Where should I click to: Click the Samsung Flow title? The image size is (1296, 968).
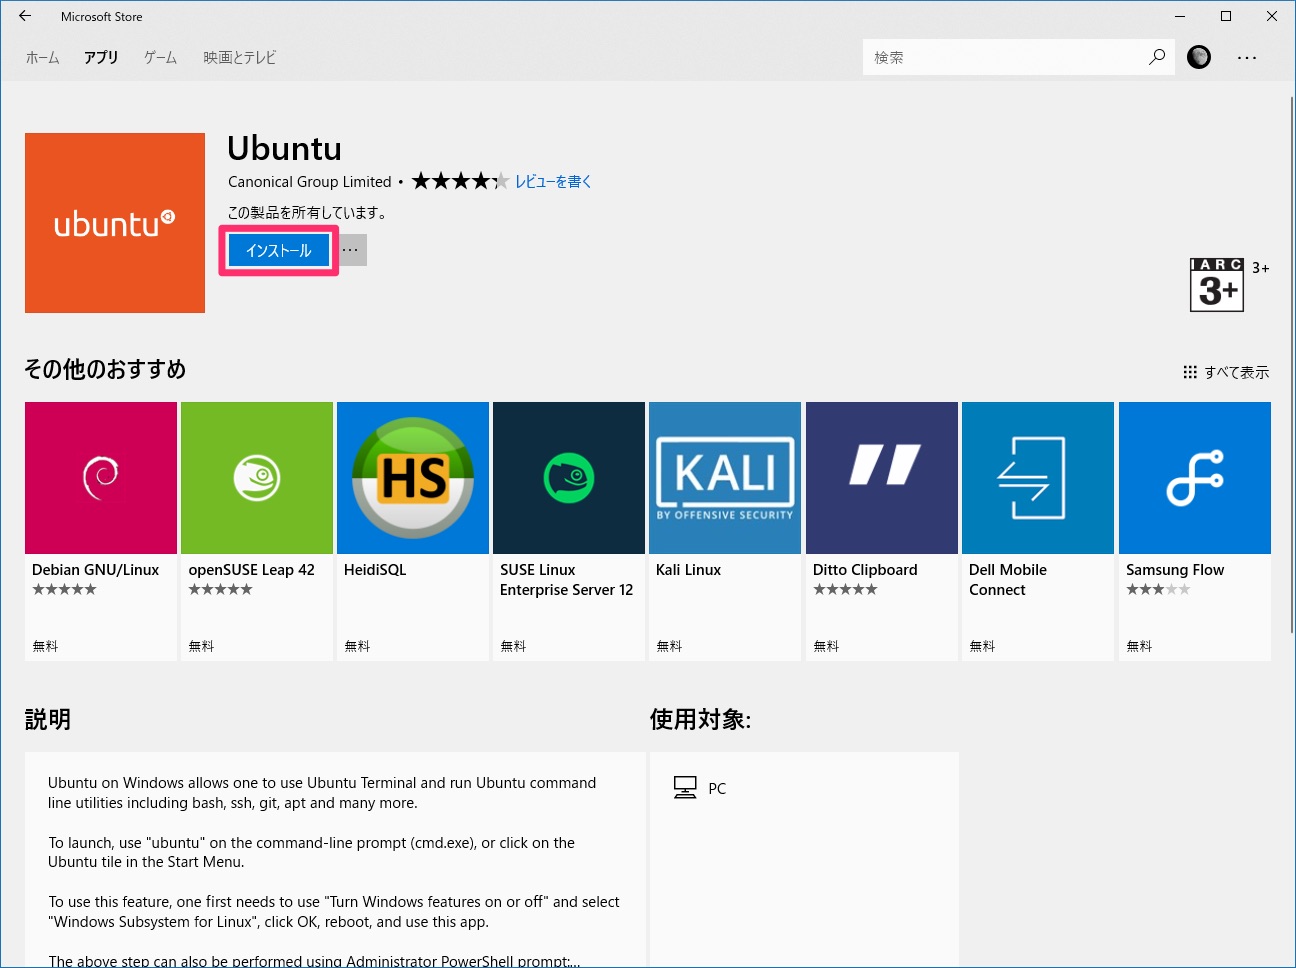[1175, 570]
